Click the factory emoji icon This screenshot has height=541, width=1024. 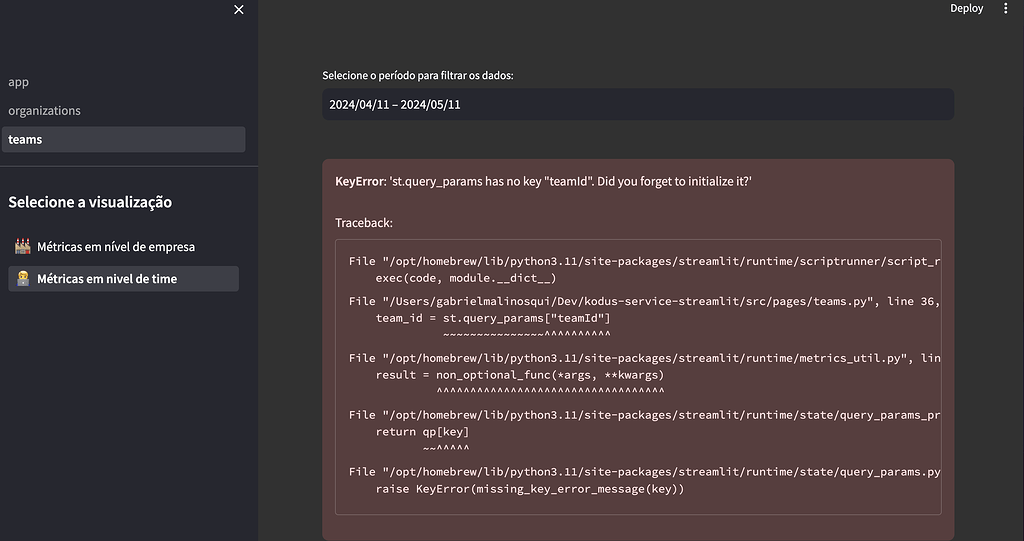click(22, 246)
